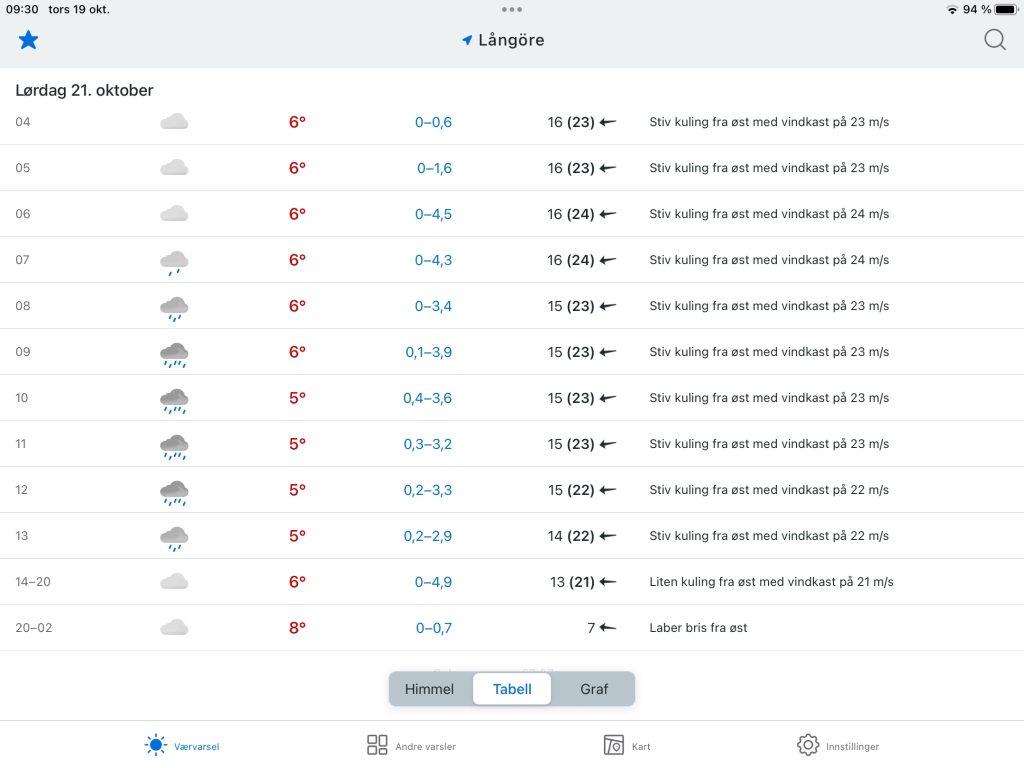Image resolution: width=1024 pixels, height=768 pixels.
Task: Tap the rain cloud icon at hour 07
Action: 174,262
